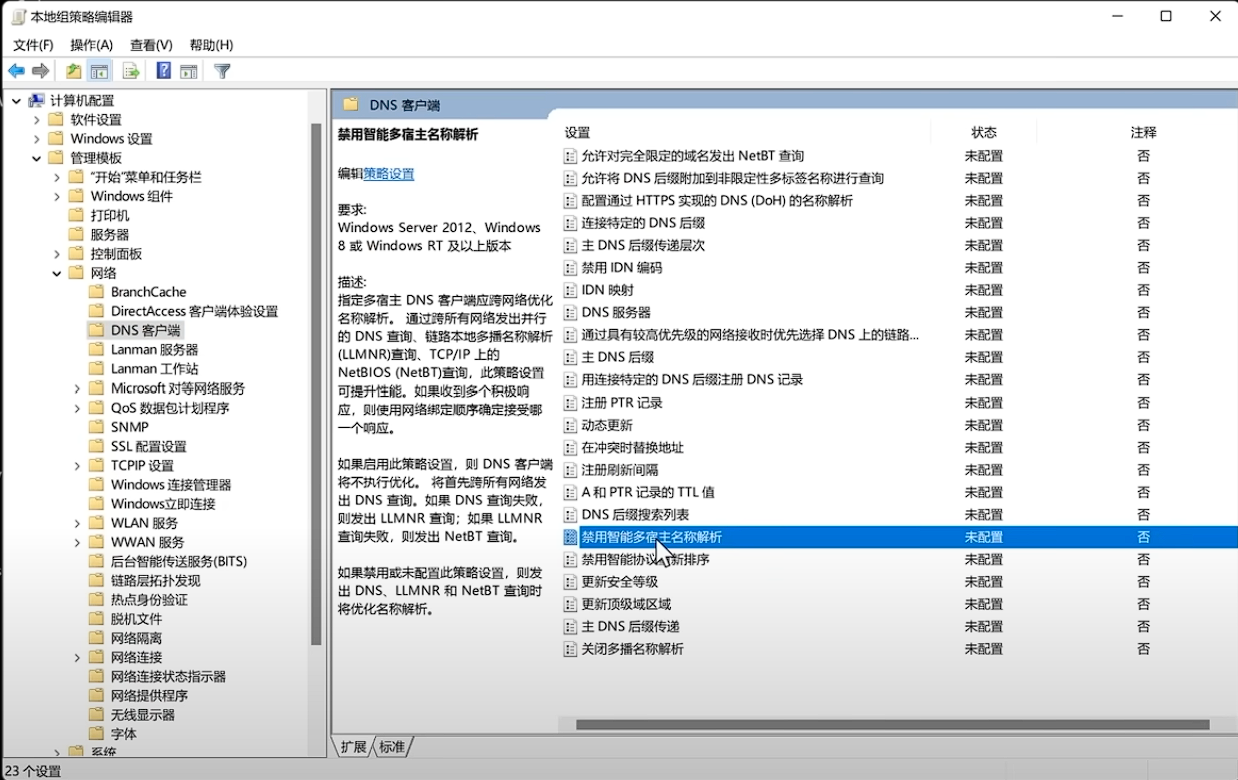The height and width of the screenshot is (780, 1238).
Task: Click the Back navigation arrow icon
Action: (16, 70)
